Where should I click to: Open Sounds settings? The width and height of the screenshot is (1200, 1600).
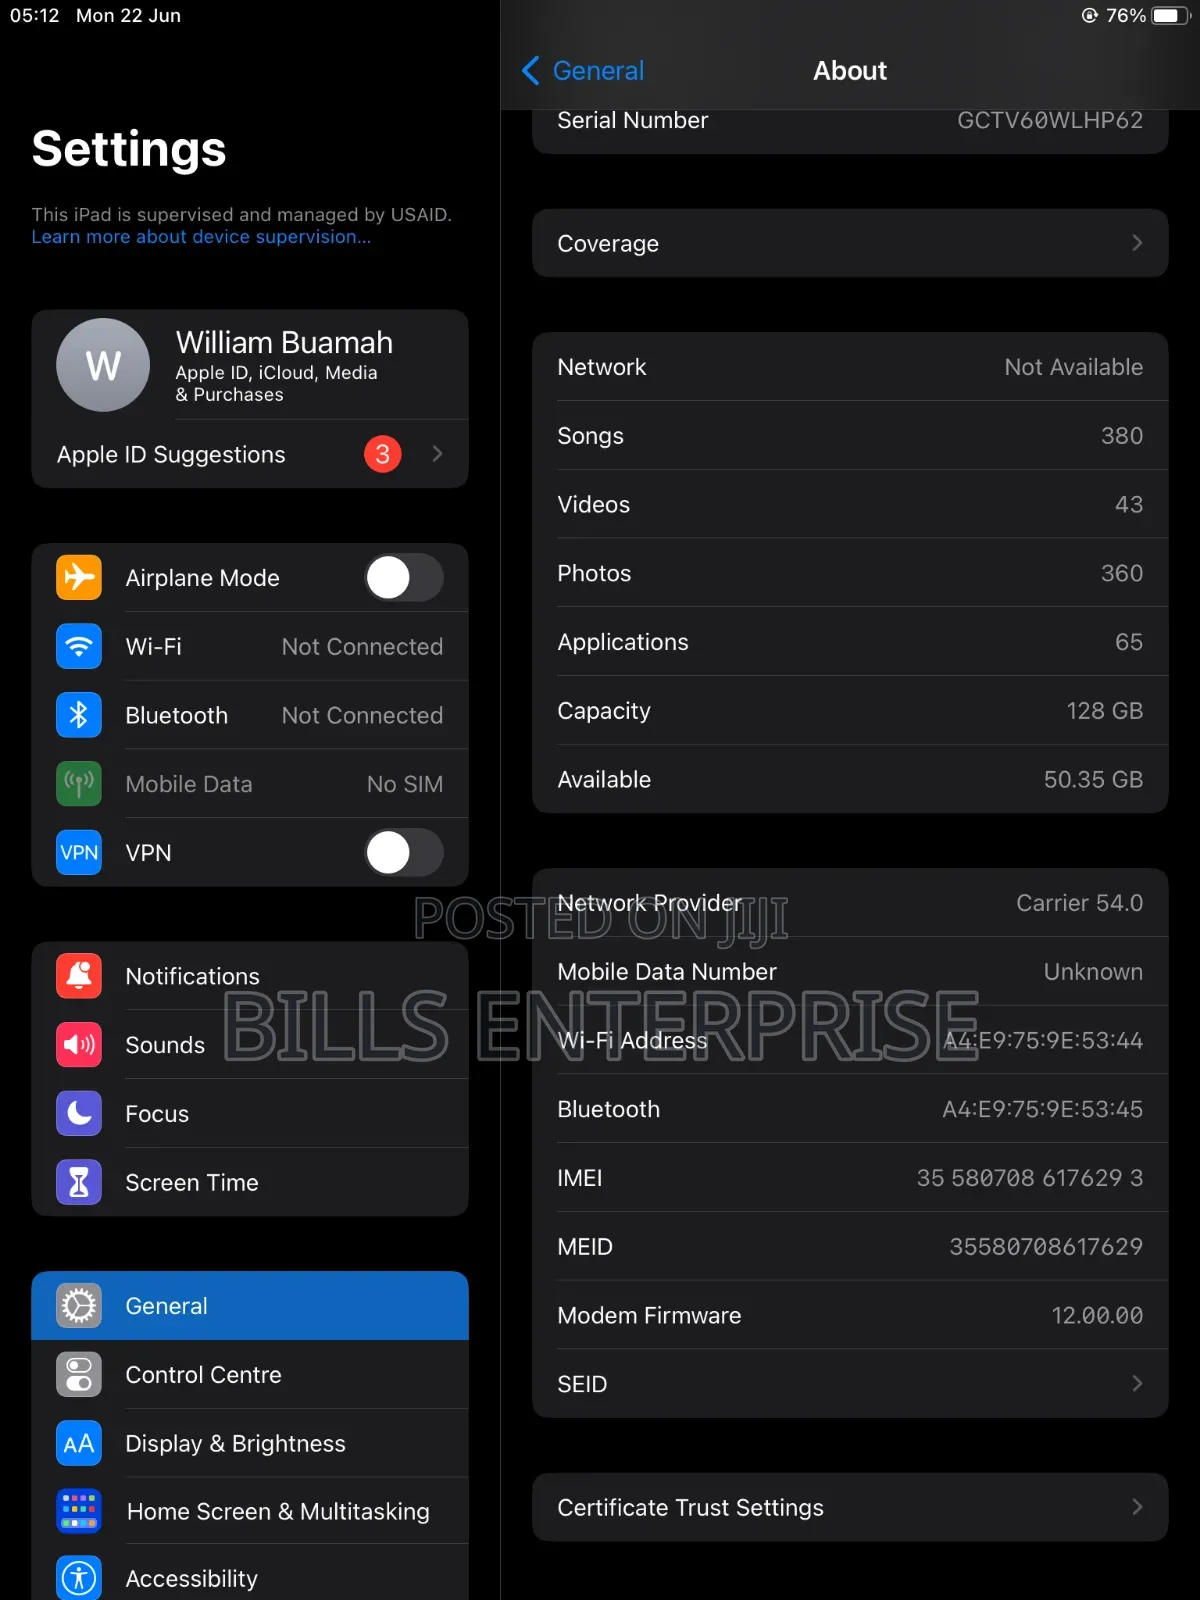[250, 1045]
